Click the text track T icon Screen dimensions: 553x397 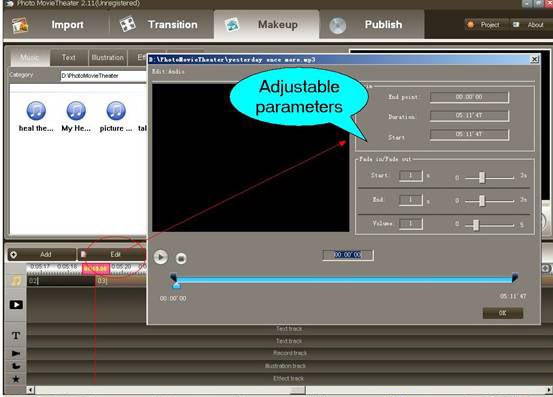tap(16, 335)
